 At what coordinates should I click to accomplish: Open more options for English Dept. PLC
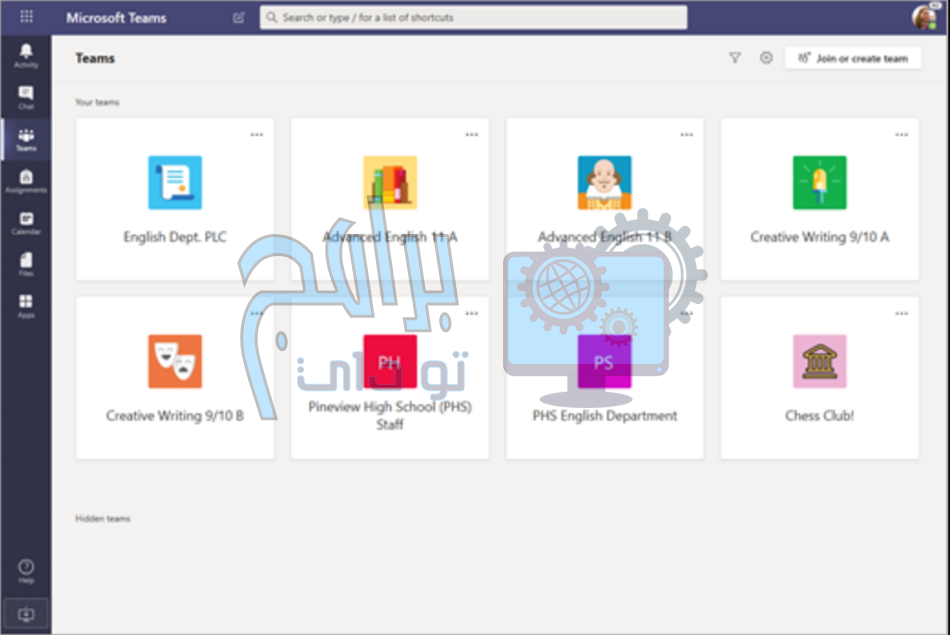(257, 135)
